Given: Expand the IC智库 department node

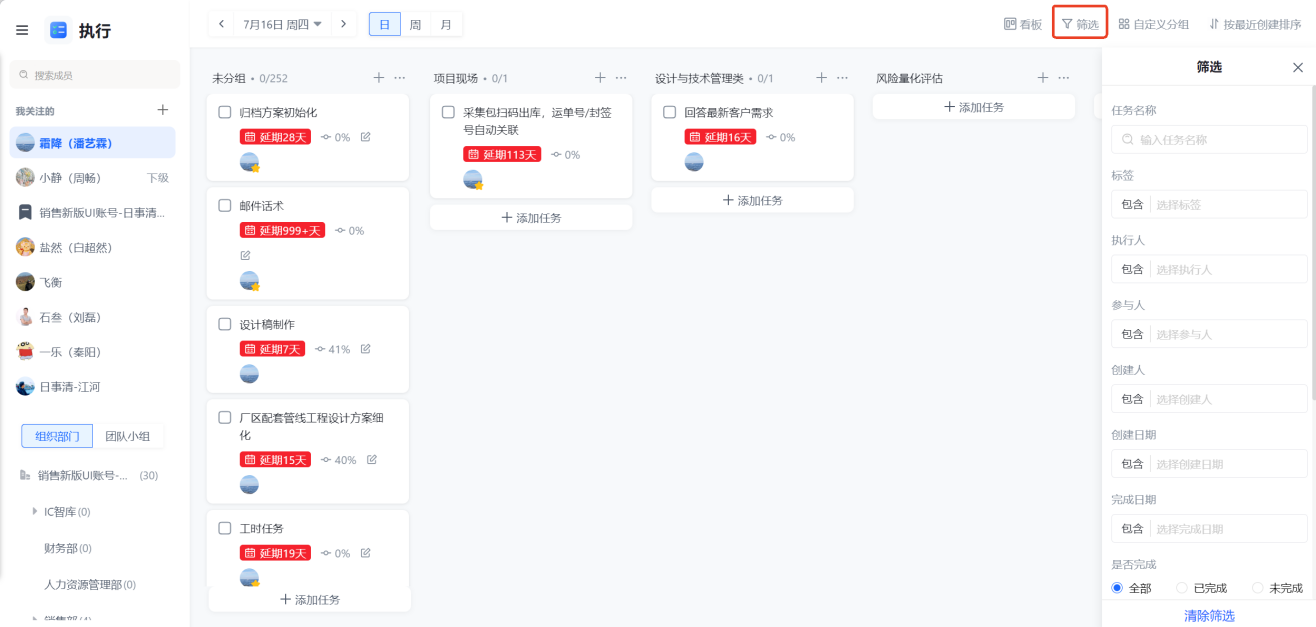Looking at the screenshot, I should (x=36, y=511).
